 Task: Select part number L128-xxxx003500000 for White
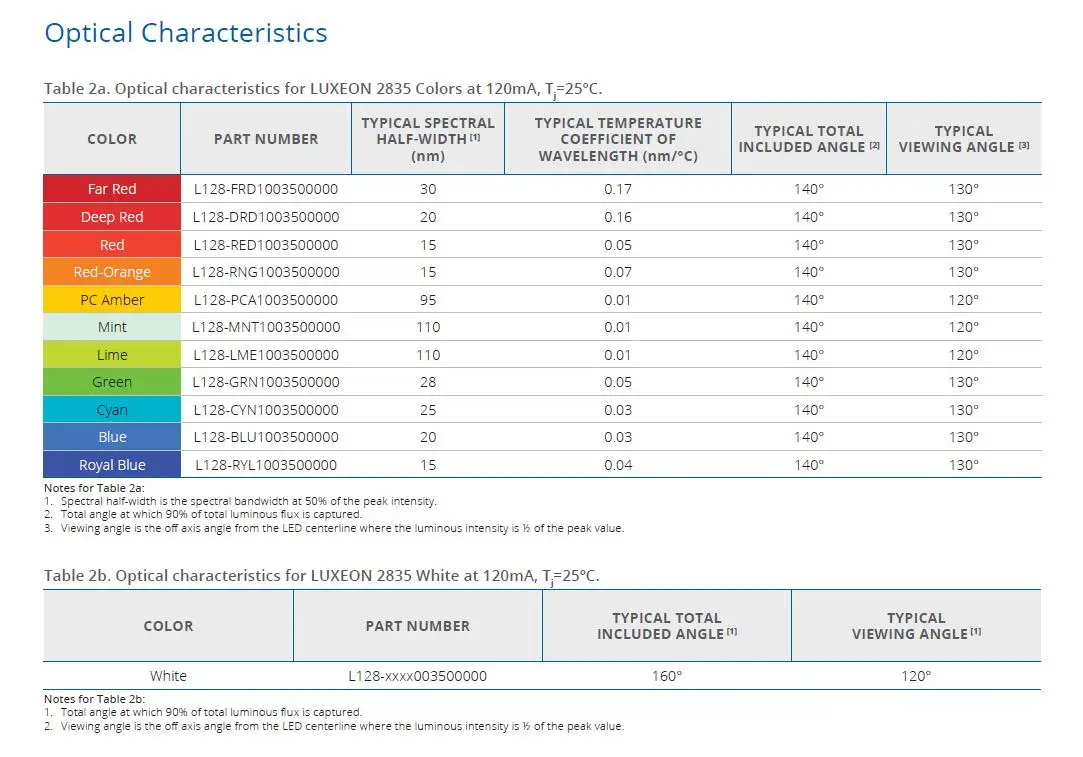click(417, 676)
